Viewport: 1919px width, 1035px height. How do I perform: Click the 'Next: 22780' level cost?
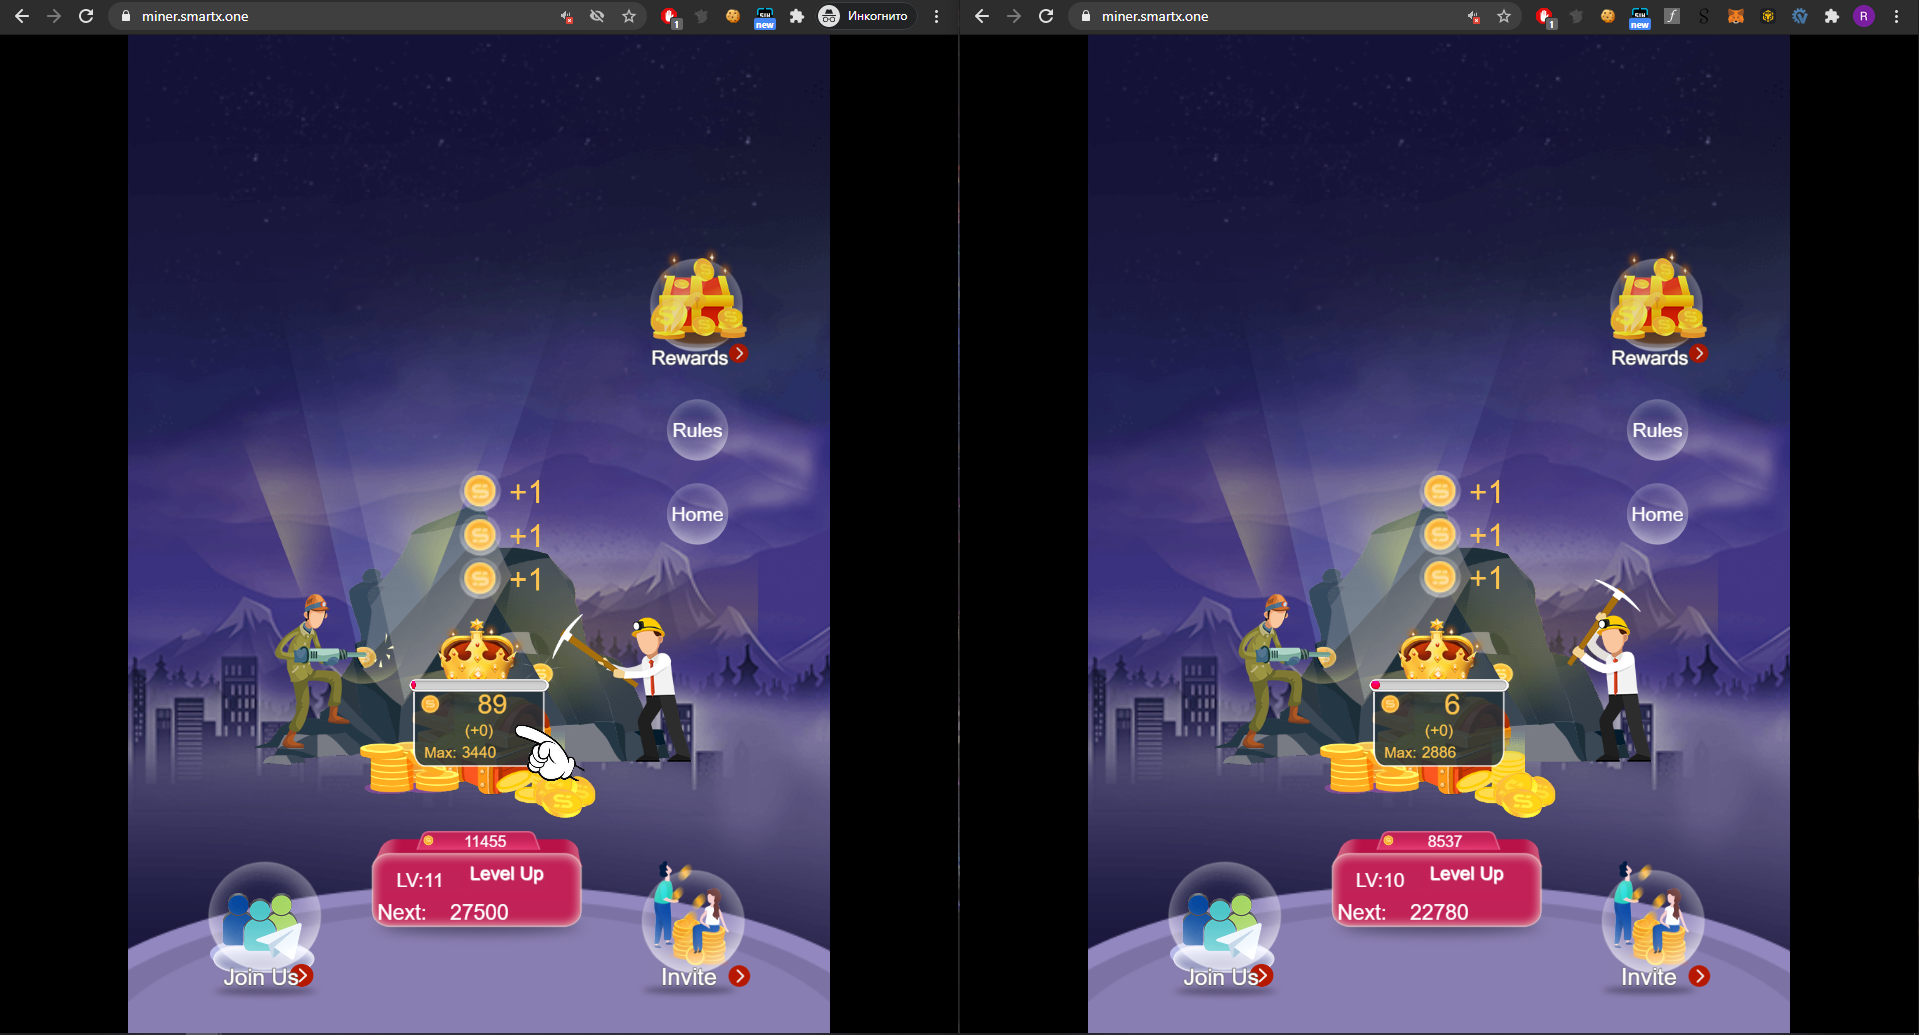point(1403,912)
